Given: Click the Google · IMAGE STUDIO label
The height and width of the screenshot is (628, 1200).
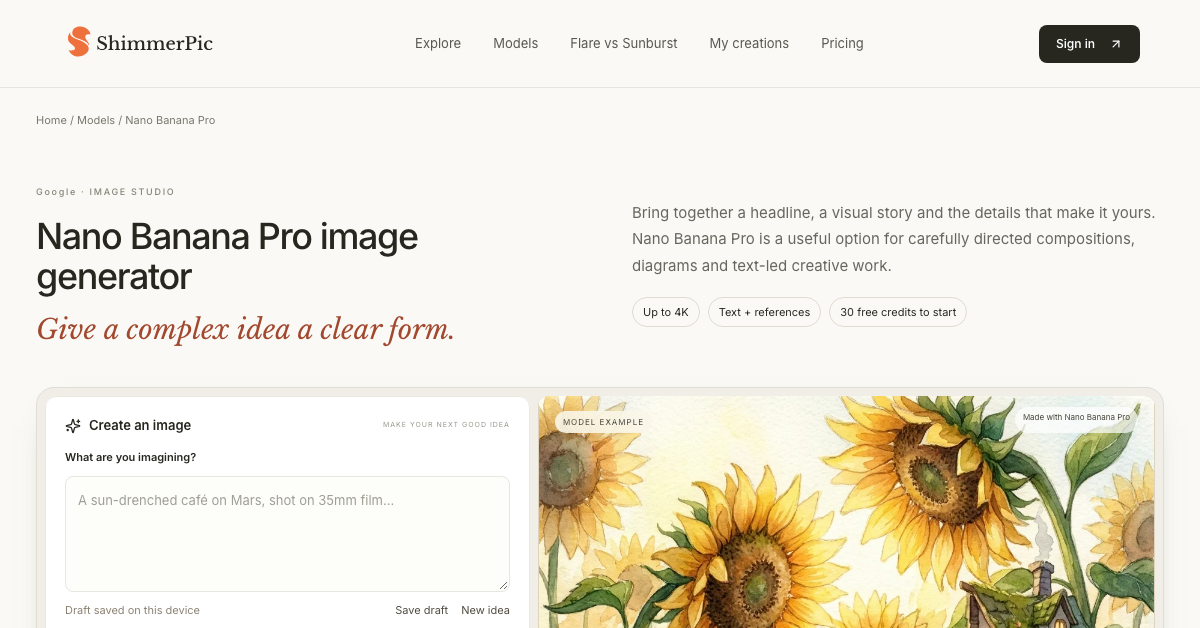Looking at the screenshot, I should (105, 192).
